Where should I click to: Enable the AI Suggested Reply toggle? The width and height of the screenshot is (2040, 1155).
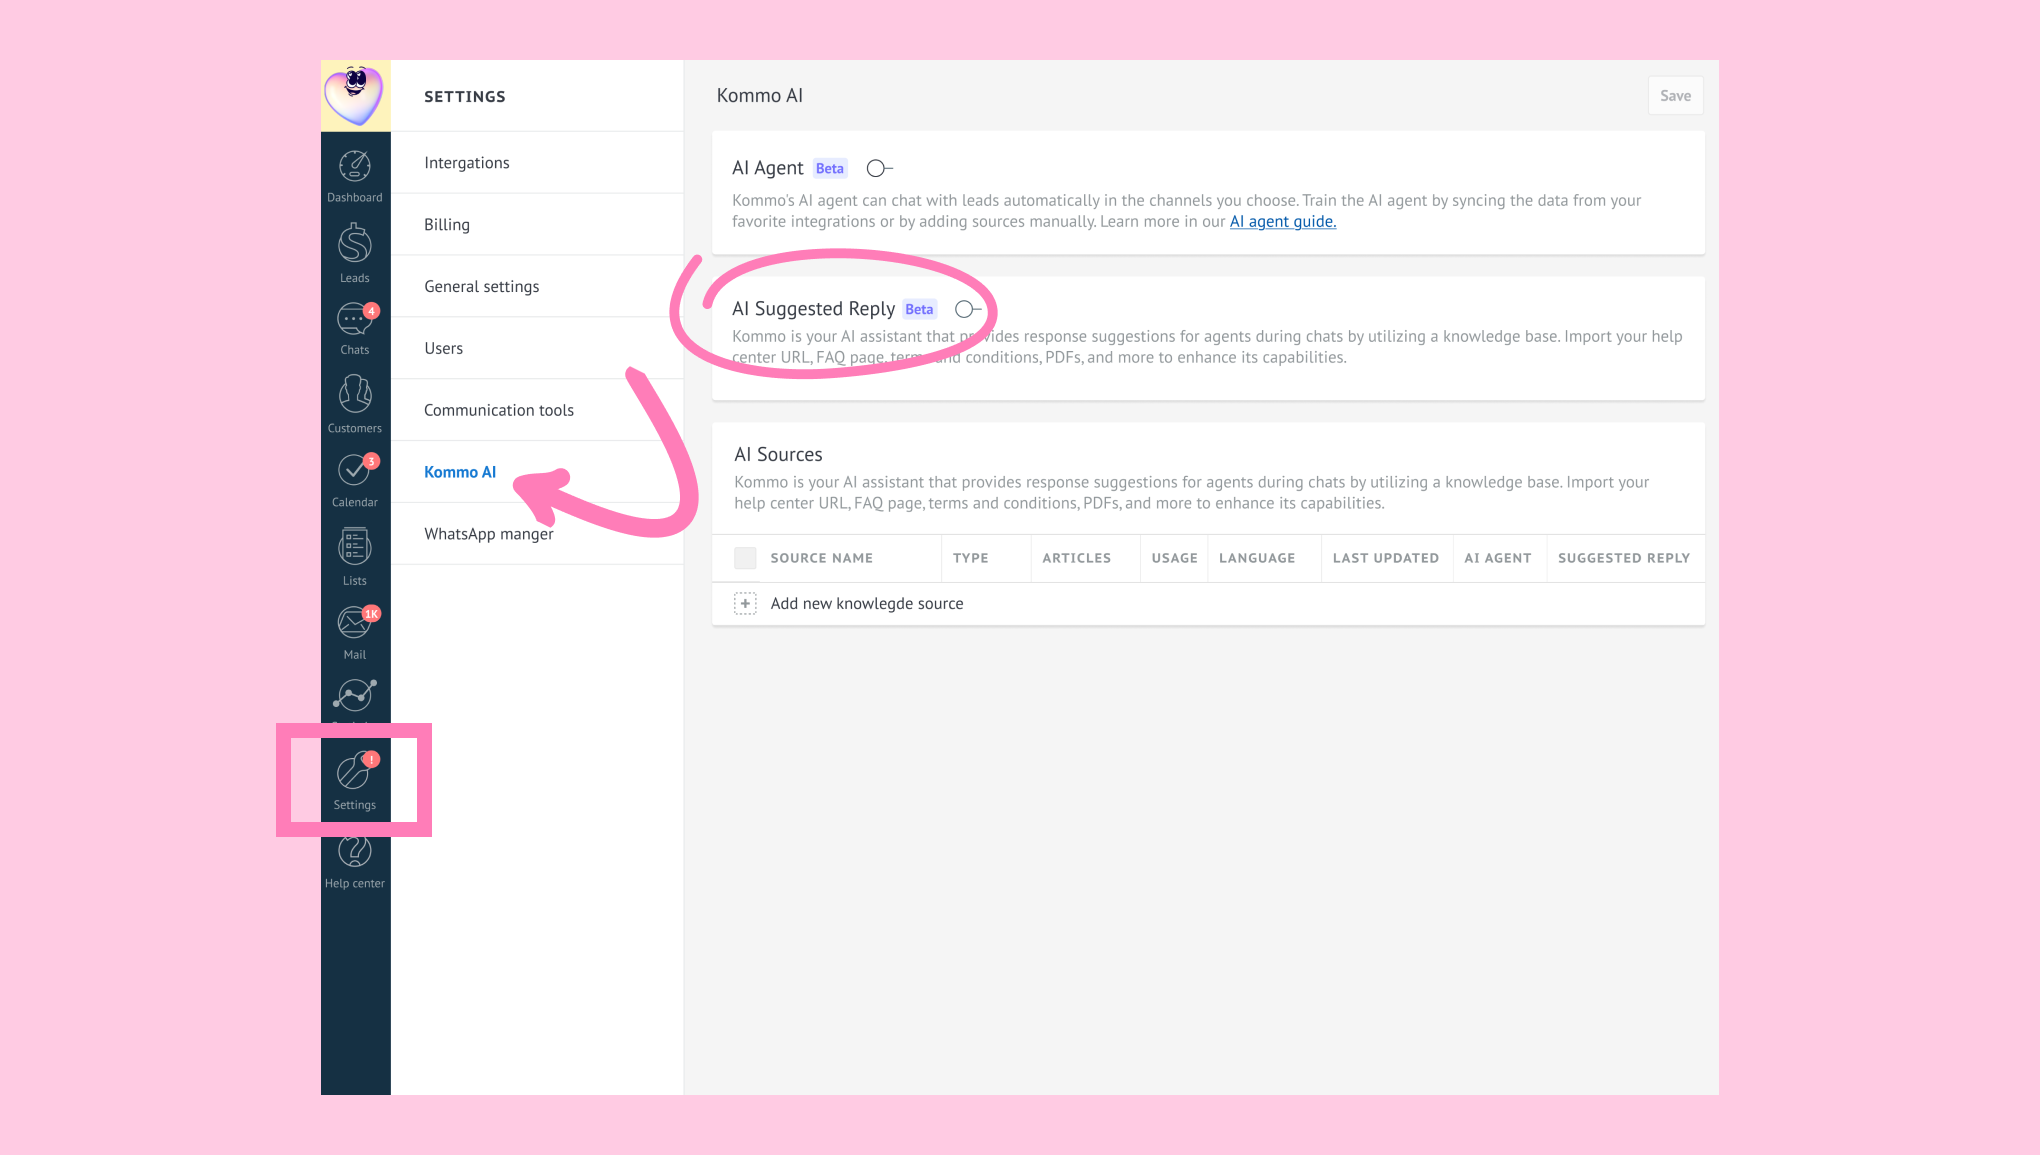coord(967,309)
